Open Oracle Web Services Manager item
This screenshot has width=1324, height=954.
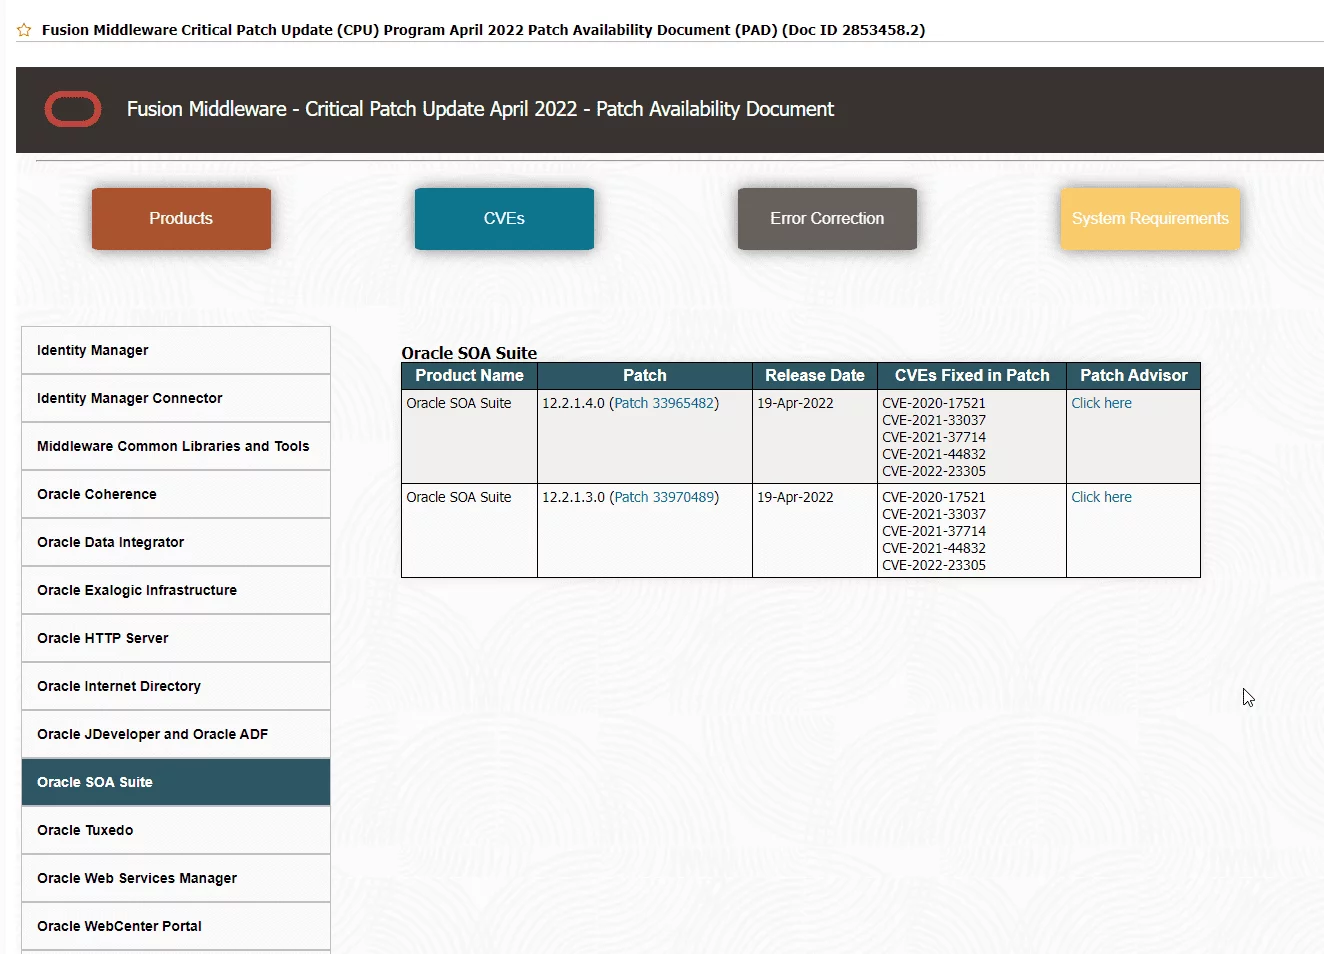[x=176, y=878]
